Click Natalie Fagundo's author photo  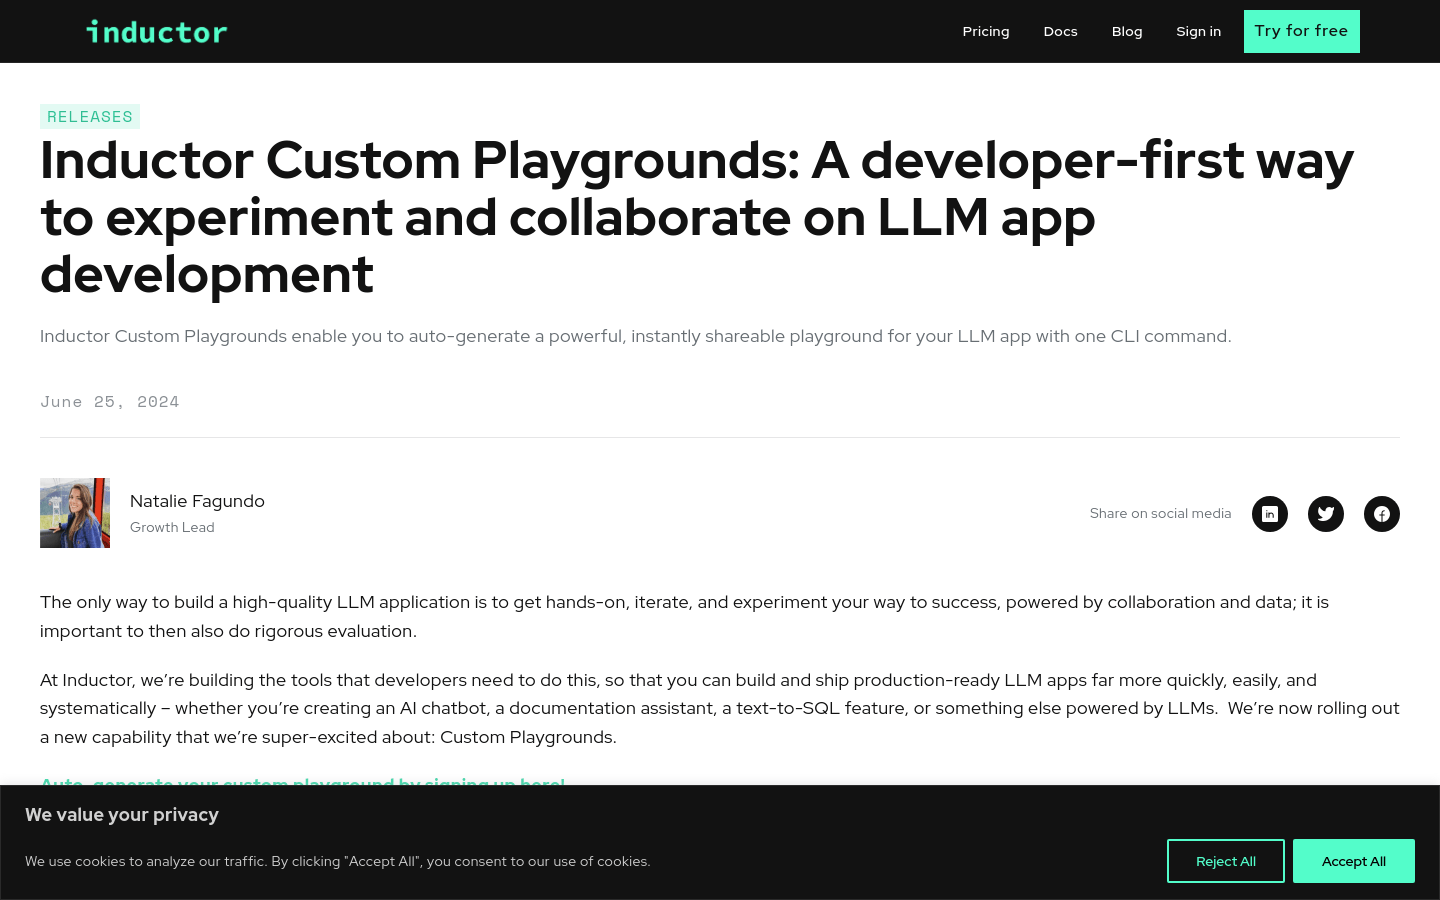click(75, 513)
